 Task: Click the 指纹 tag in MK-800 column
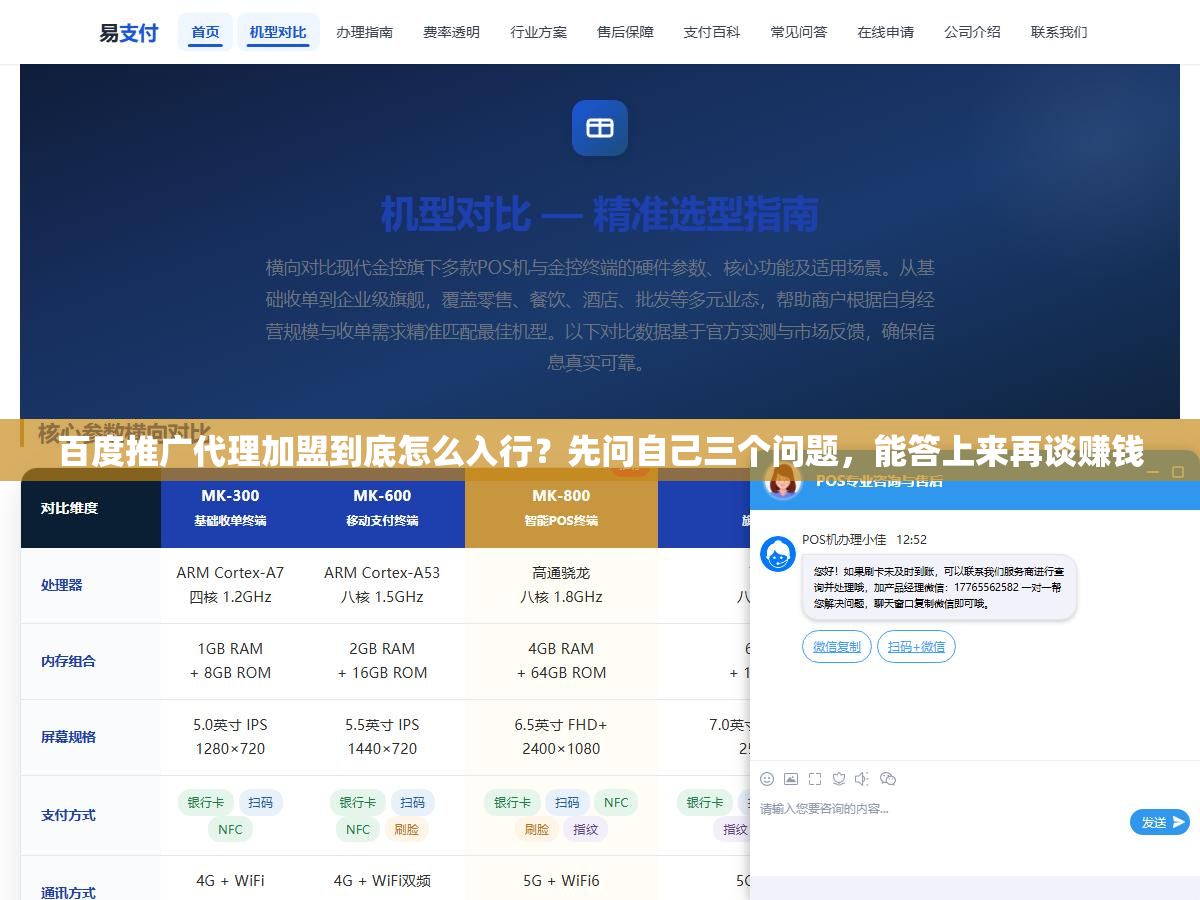[x=586, y=829]
